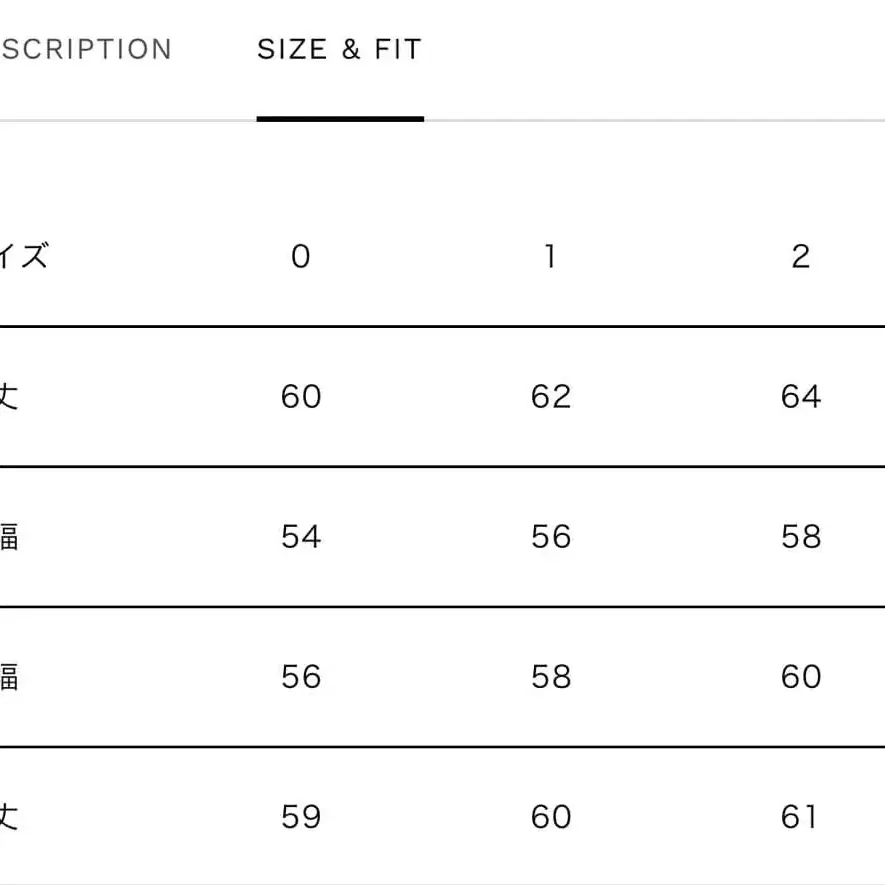The image size is (885, 885).
Task: Click the row label beside value 59
Action: coord(8,817)
